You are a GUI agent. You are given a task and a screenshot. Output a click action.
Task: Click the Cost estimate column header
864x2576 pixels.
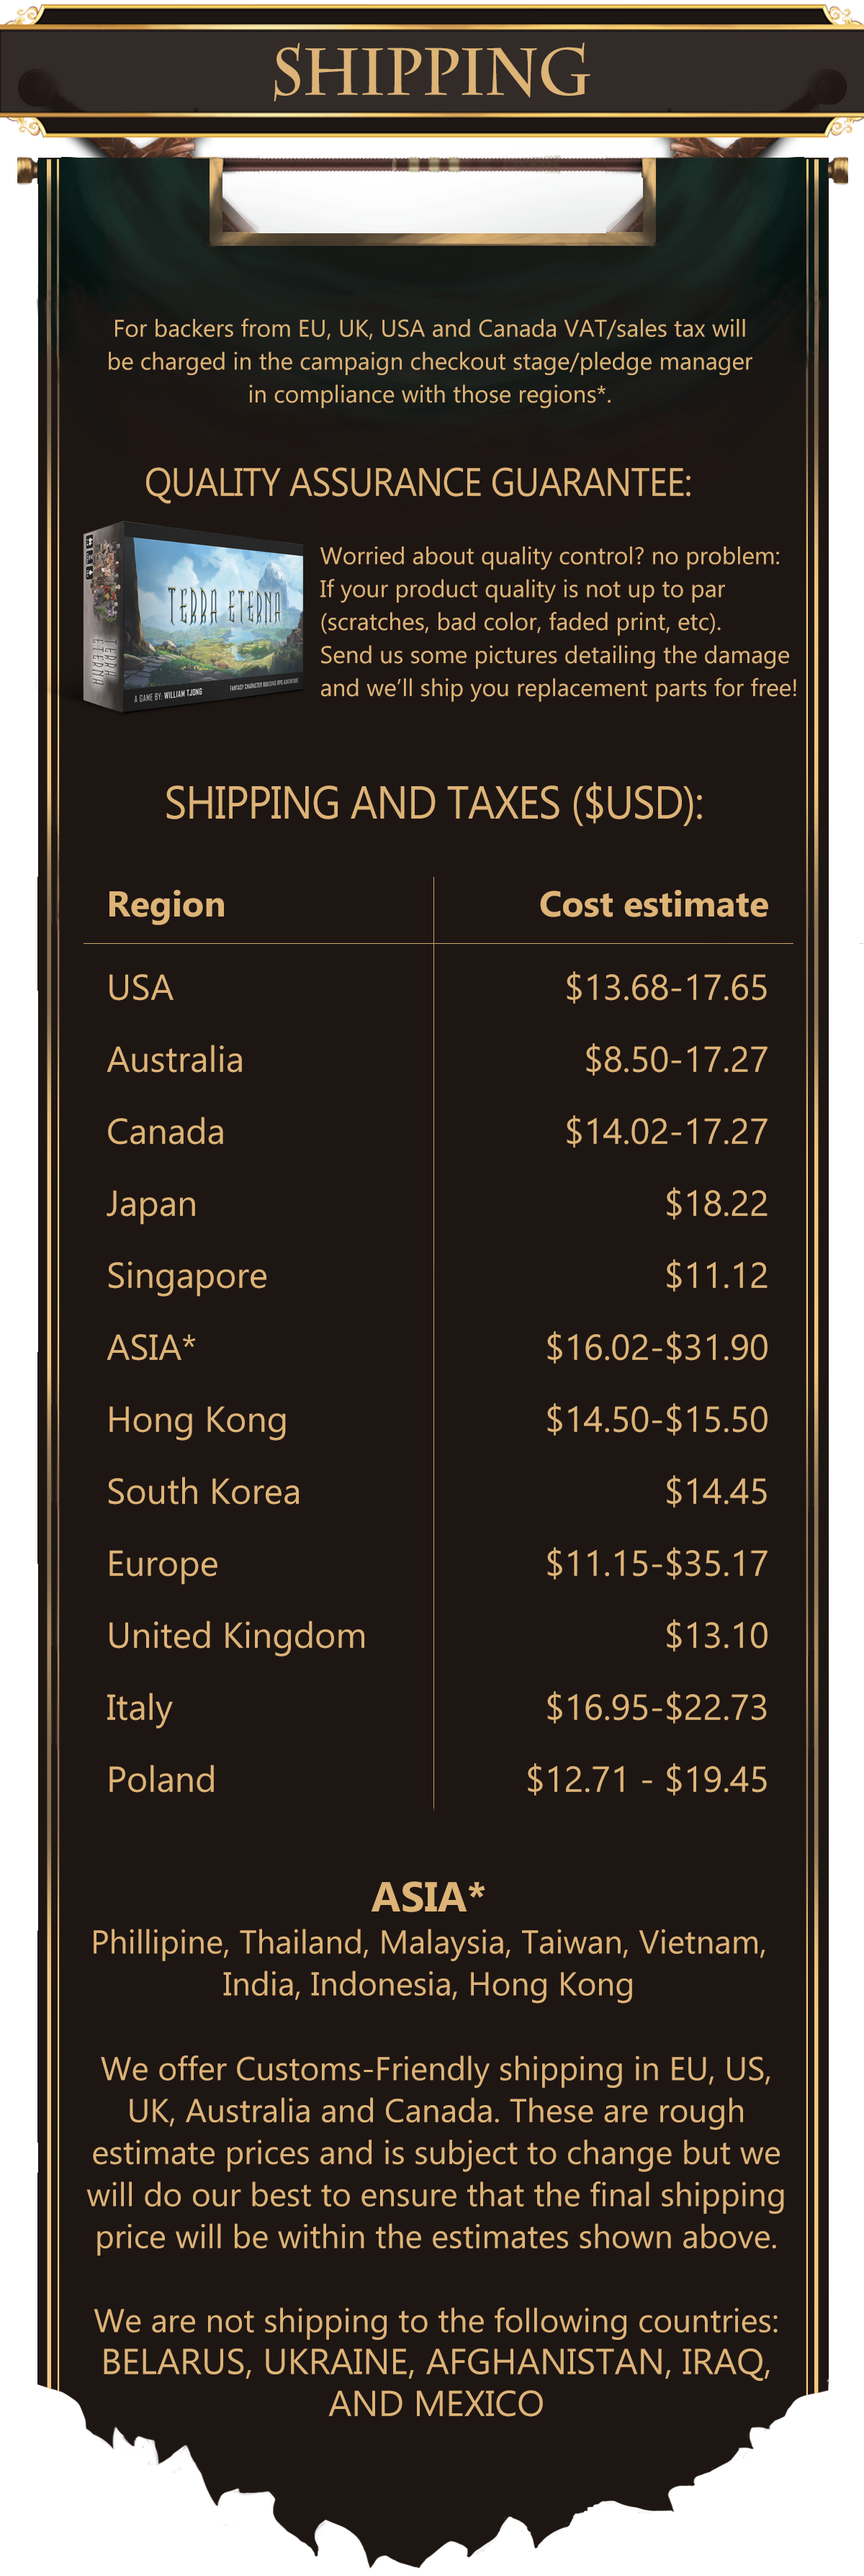click(x=653, y=904)
